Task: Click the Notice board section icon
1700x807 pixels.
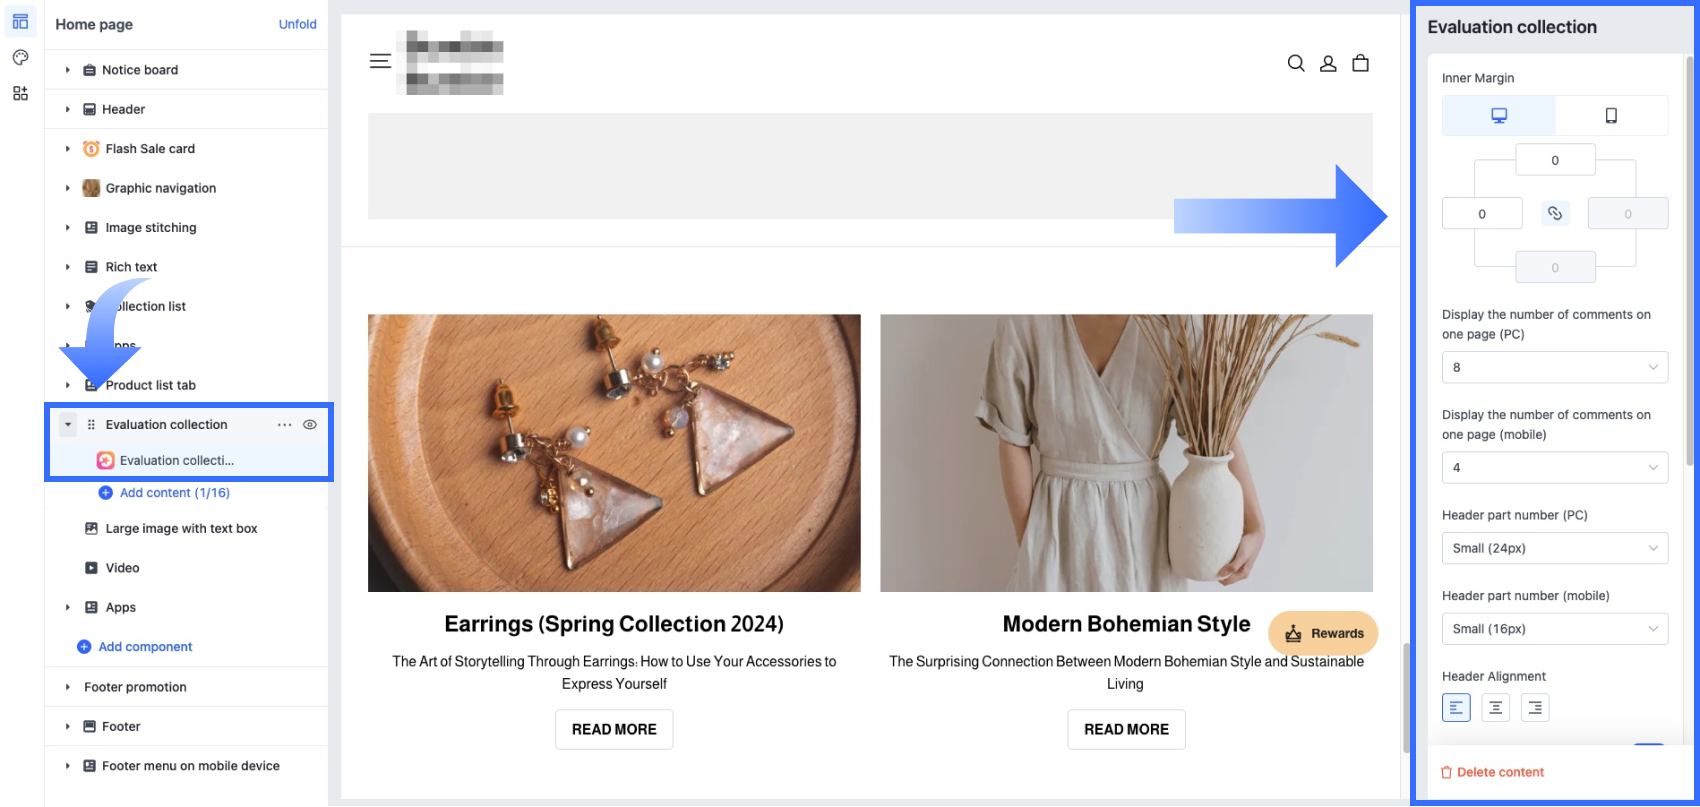Action: click(x=89, y=70)
